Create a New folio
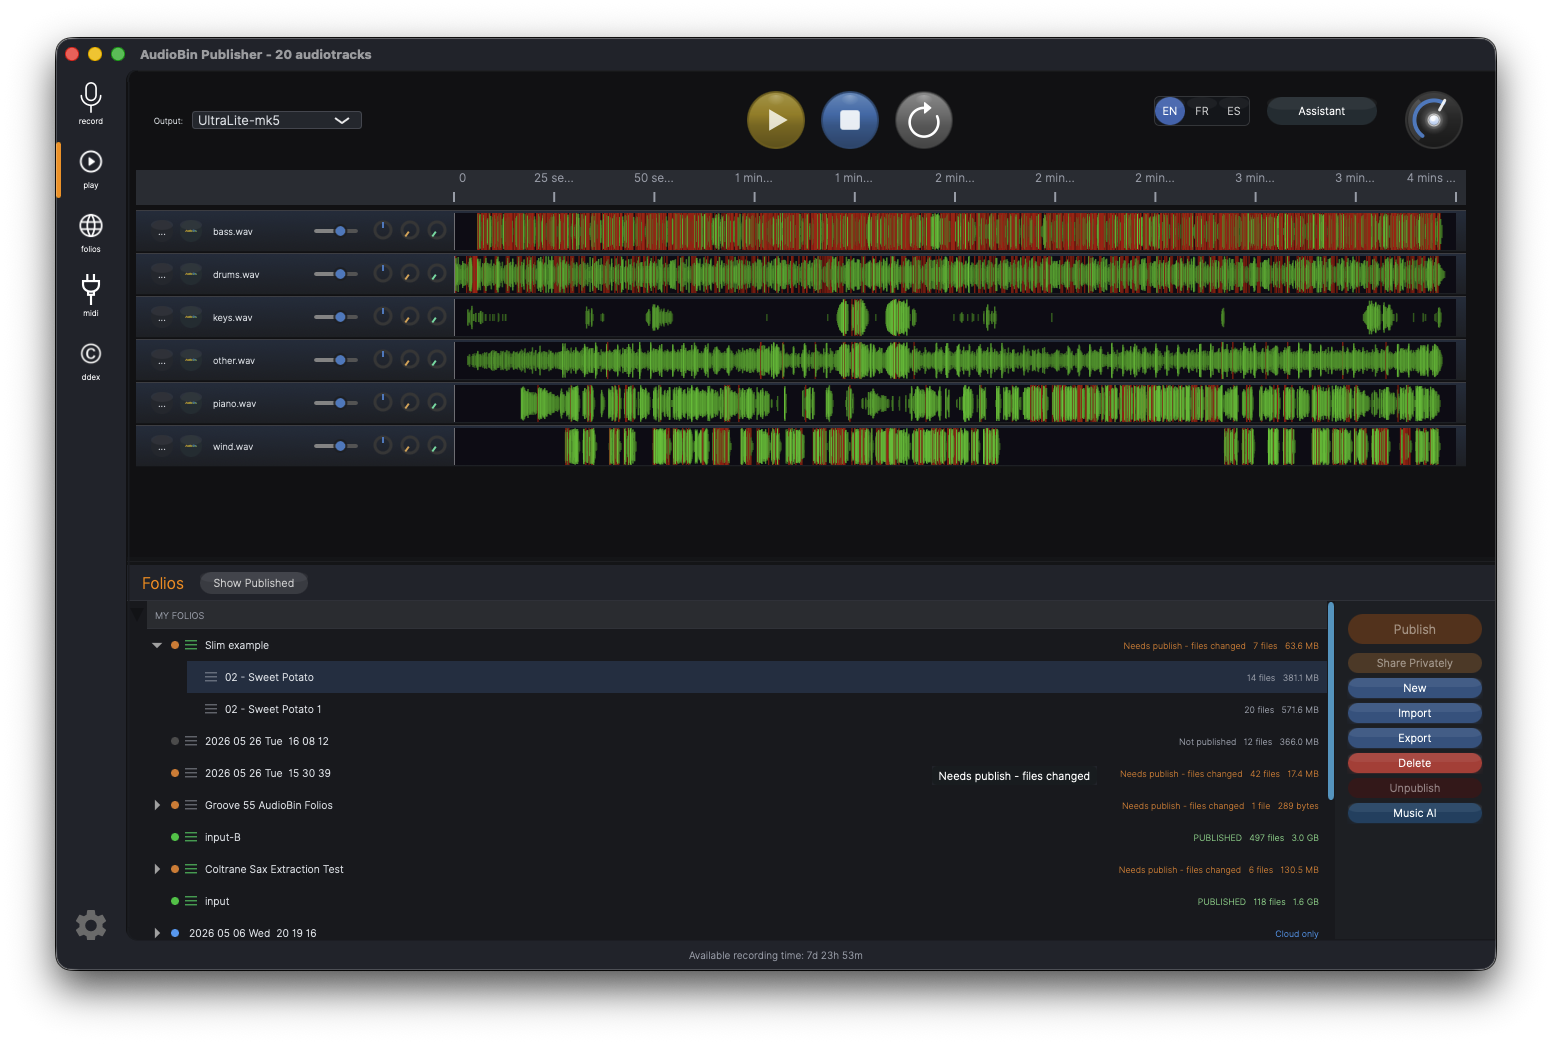Viewport: 1552px width, 1044px height. (1415, 688)
